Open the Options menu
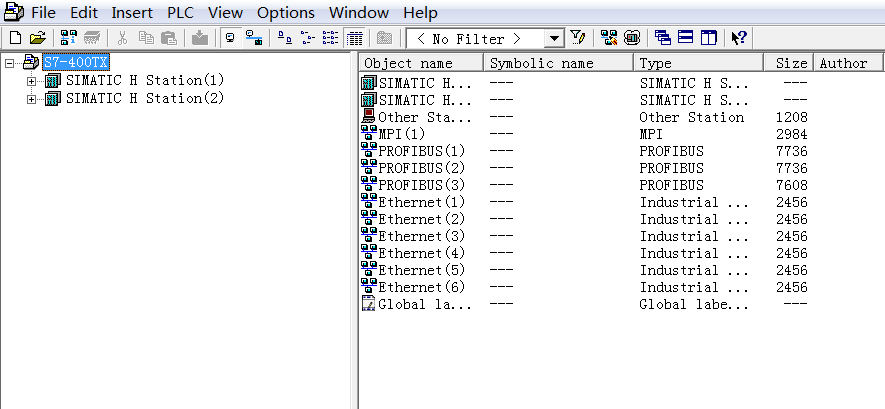Screen dimensions: 885x409 click(x=286, y=12)
